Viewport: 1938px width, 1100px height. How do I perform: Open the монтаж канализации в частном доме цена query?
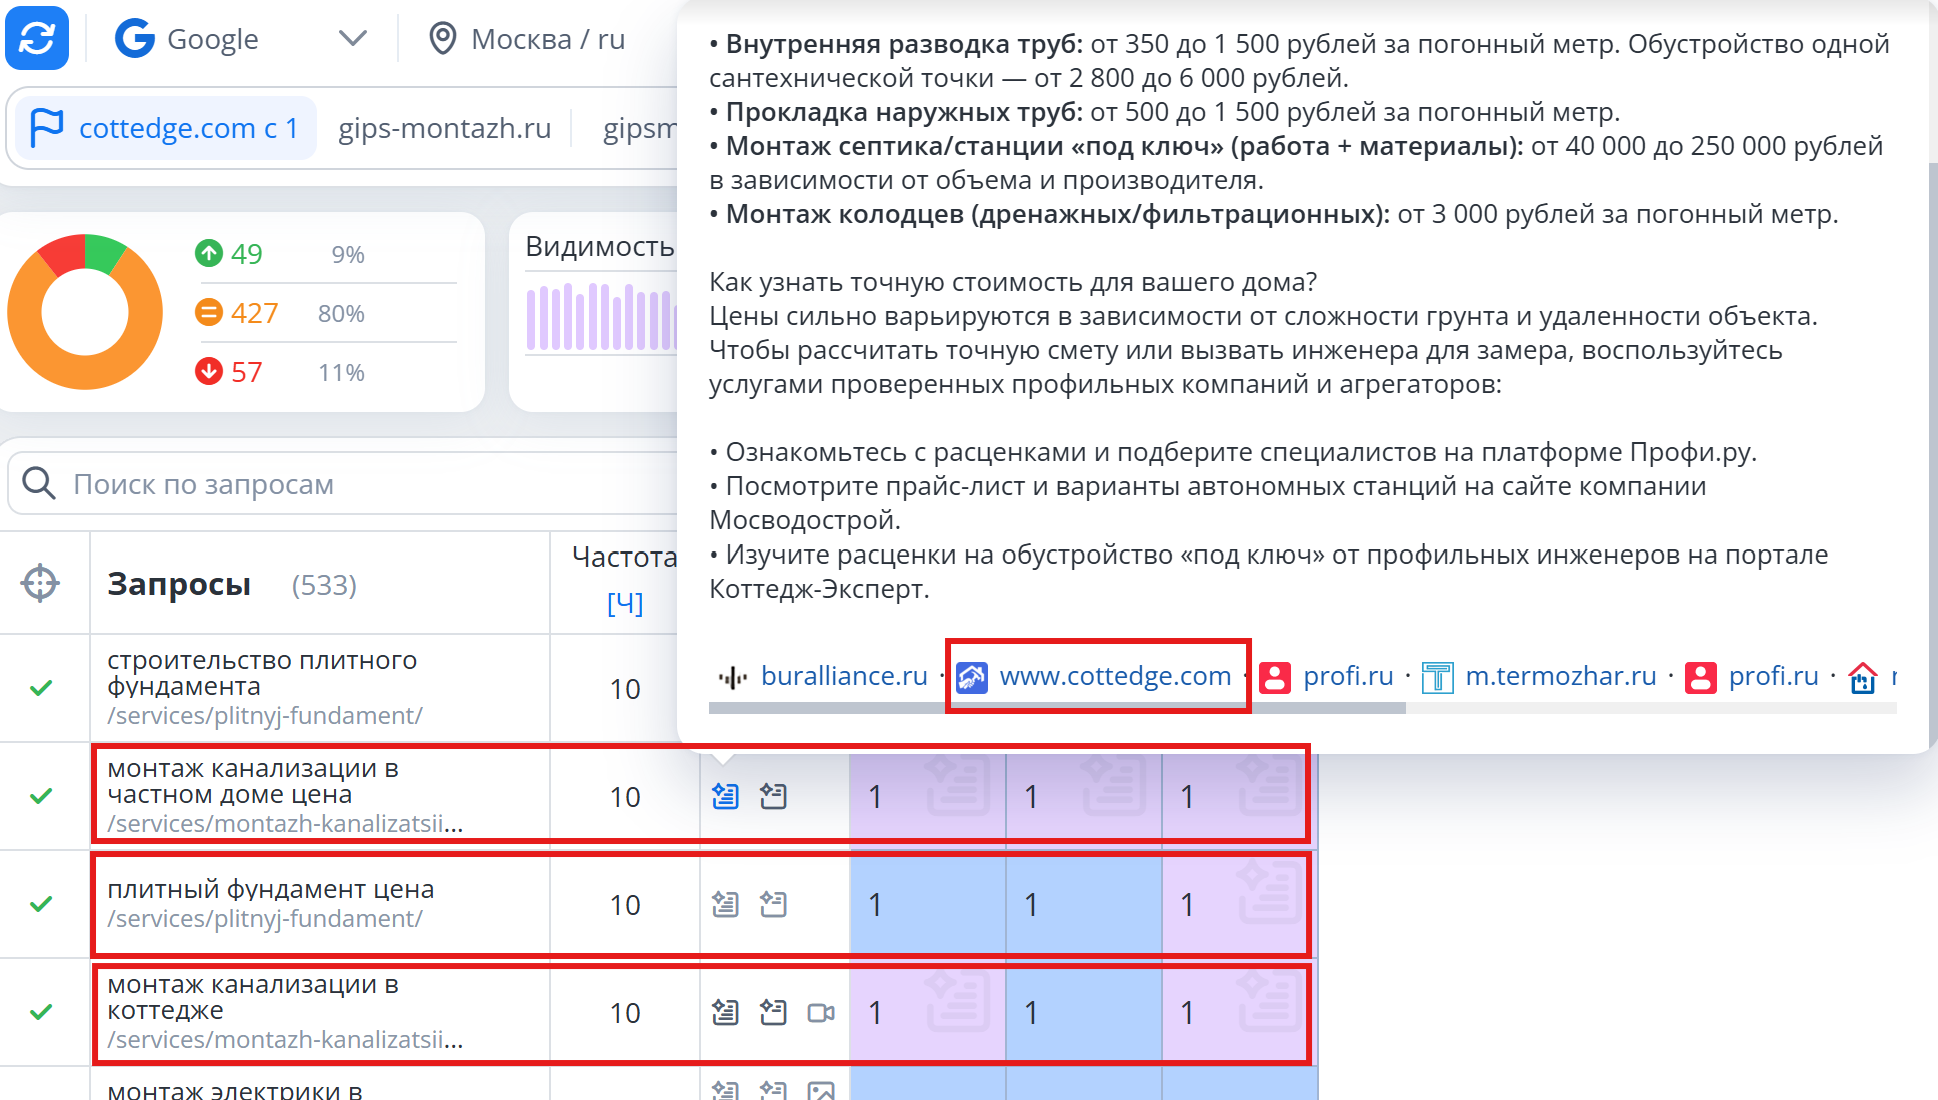tap(253, 781)
